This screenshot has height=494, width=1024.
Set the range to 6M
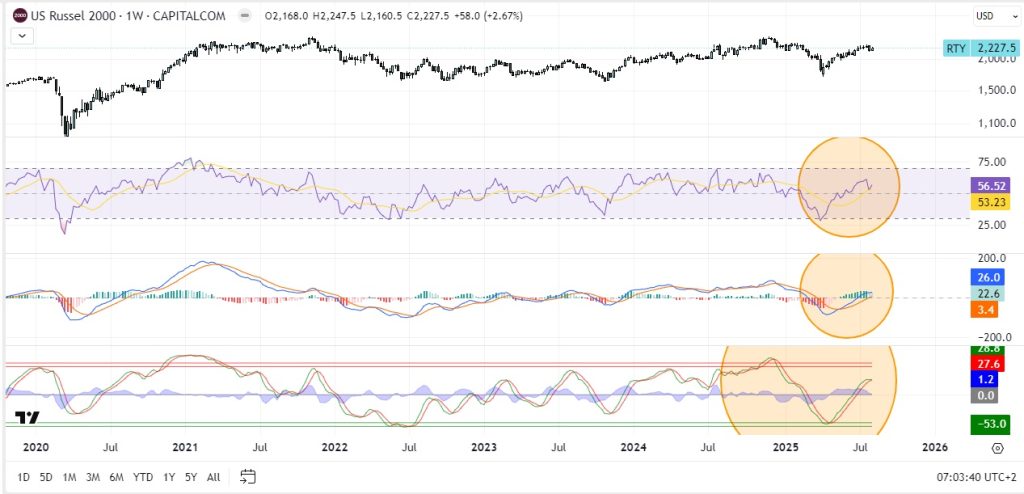pyautogui.click(x=116, y=477)
